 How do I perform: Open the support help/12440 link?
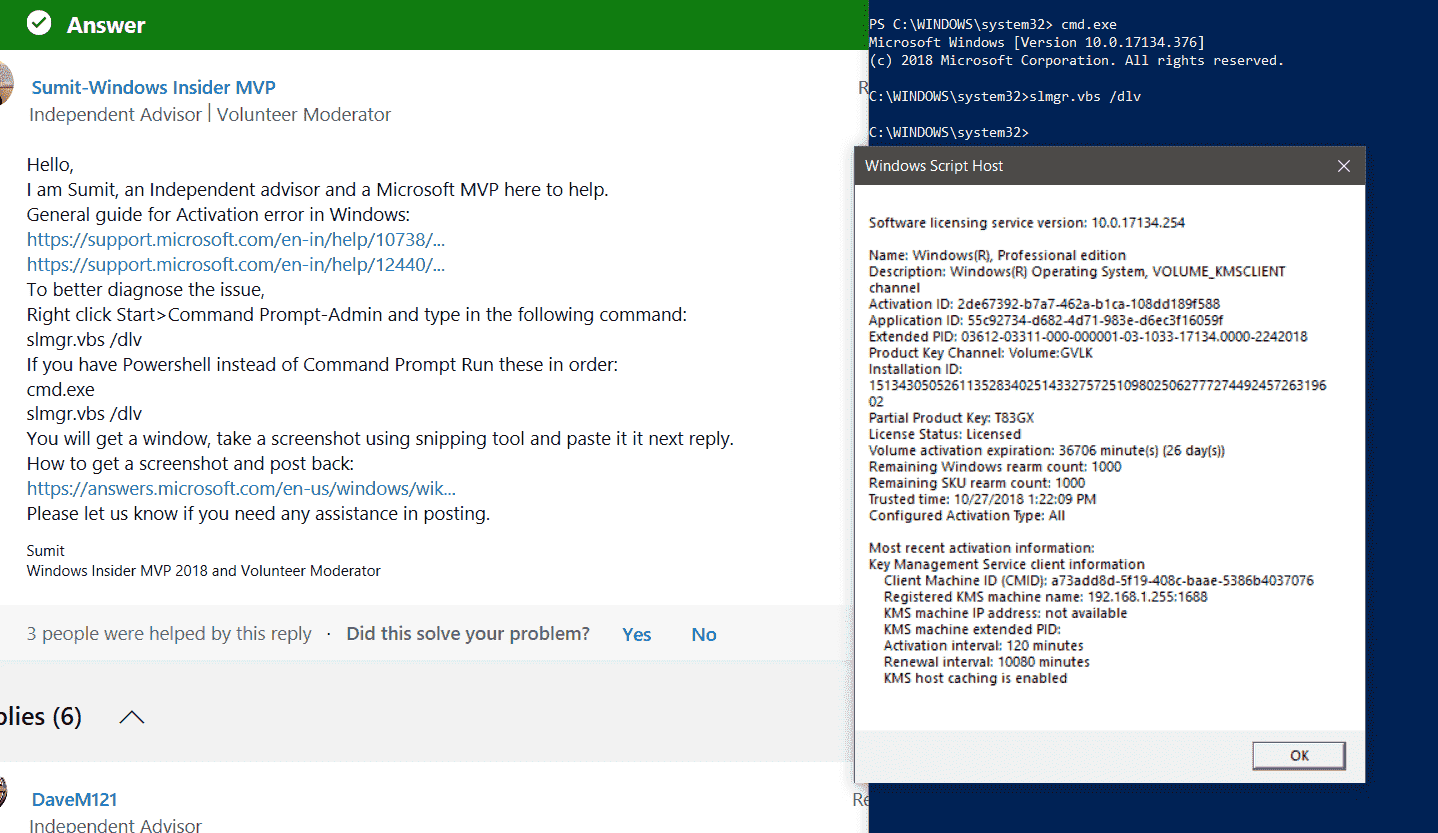[236, 265]
